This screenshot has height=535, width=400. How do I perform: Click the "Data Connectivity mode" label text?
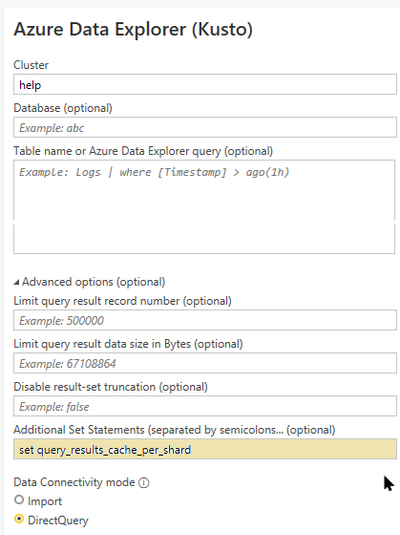pyautogui.click(x=74, y=482)
